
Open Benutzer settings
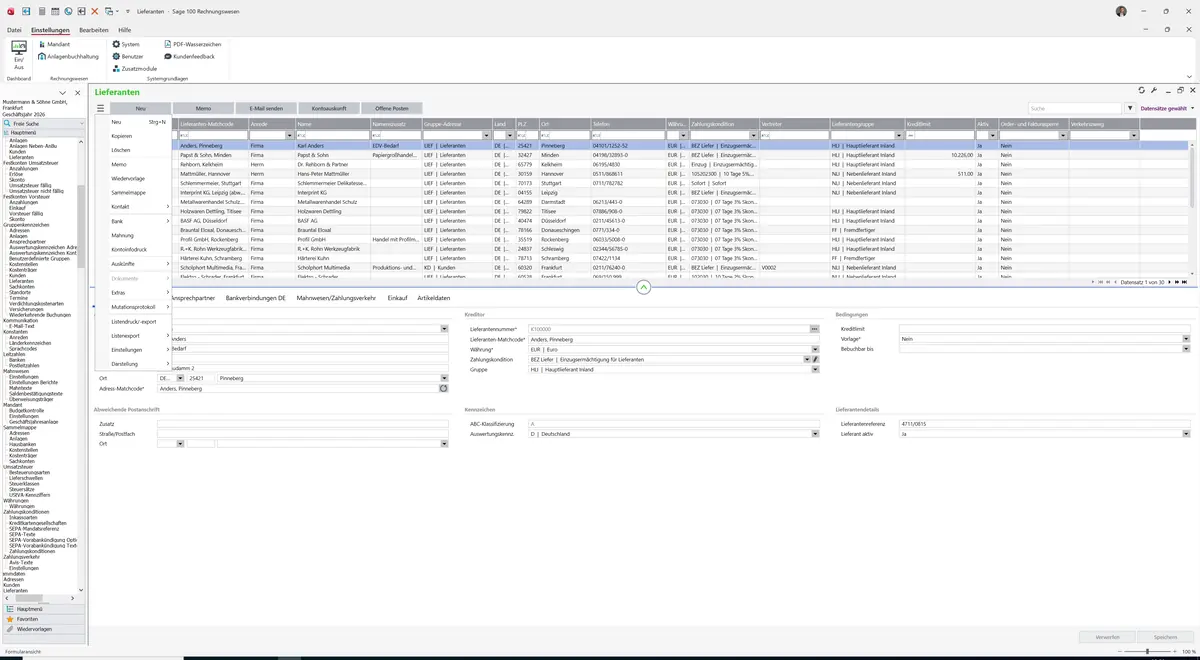pyautogui.click(x=128, y=57)
